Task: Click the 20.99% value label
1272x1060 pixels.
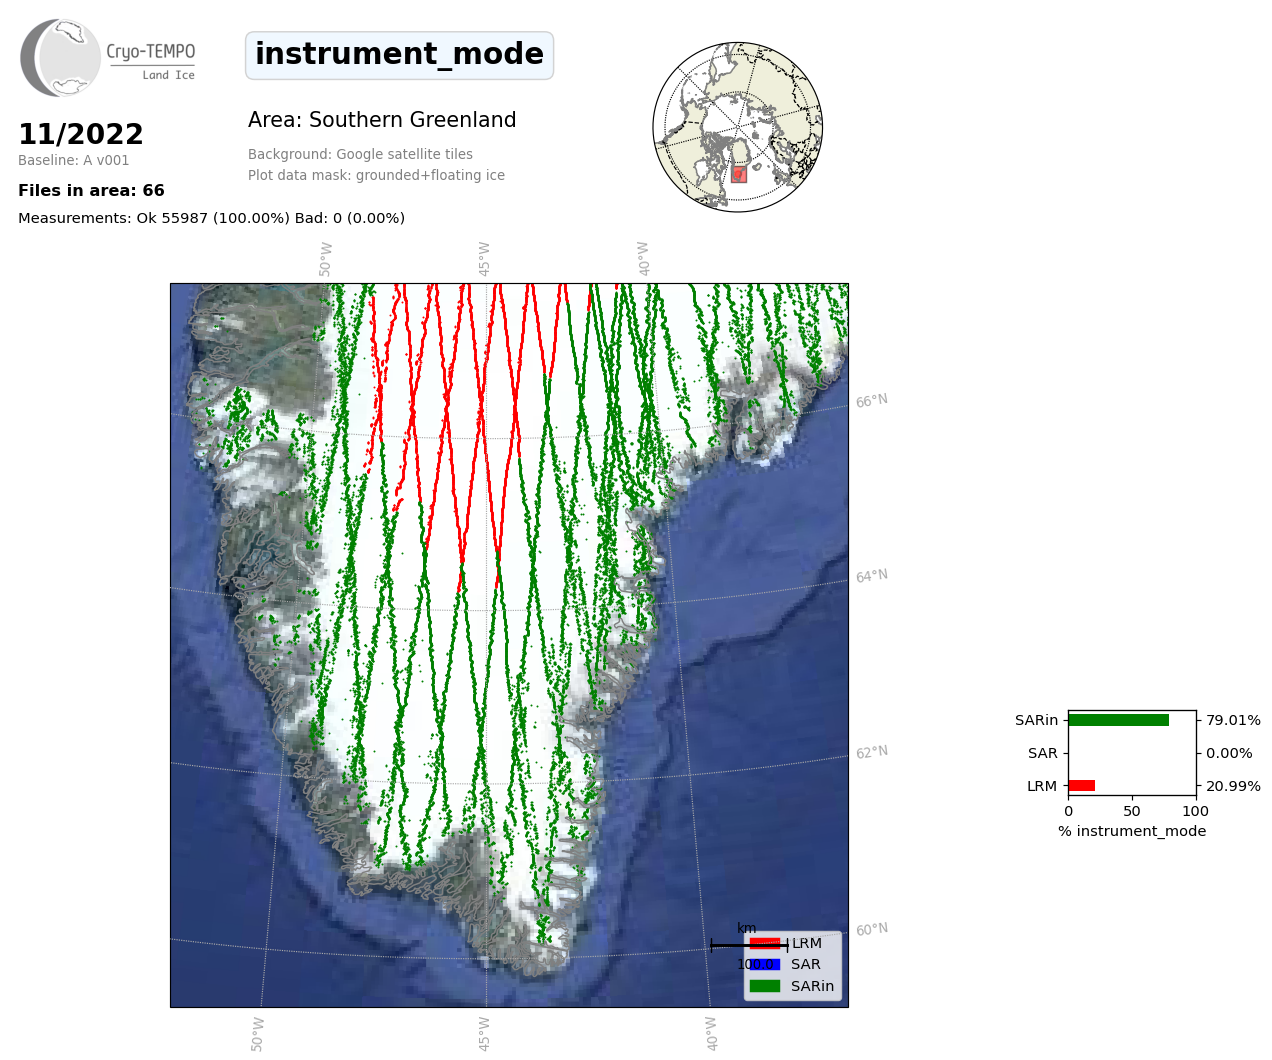Action: pyautogui.click(x=1233, y=786)
